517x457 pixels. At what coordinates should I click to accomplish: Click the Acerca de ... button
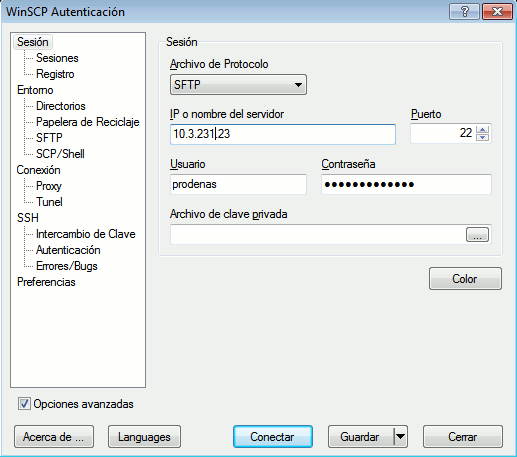tap(54, 437)
